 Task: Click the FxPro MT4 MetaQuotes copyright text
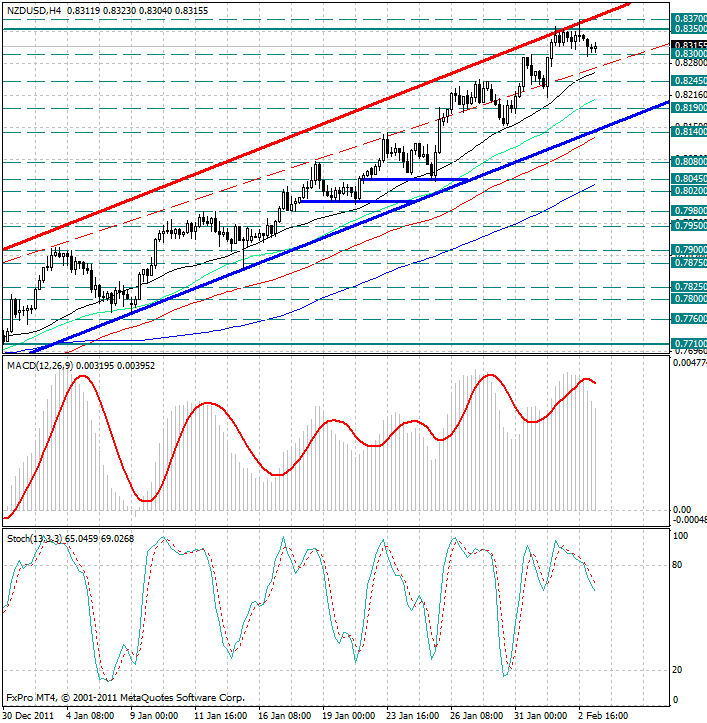point(125,698)
